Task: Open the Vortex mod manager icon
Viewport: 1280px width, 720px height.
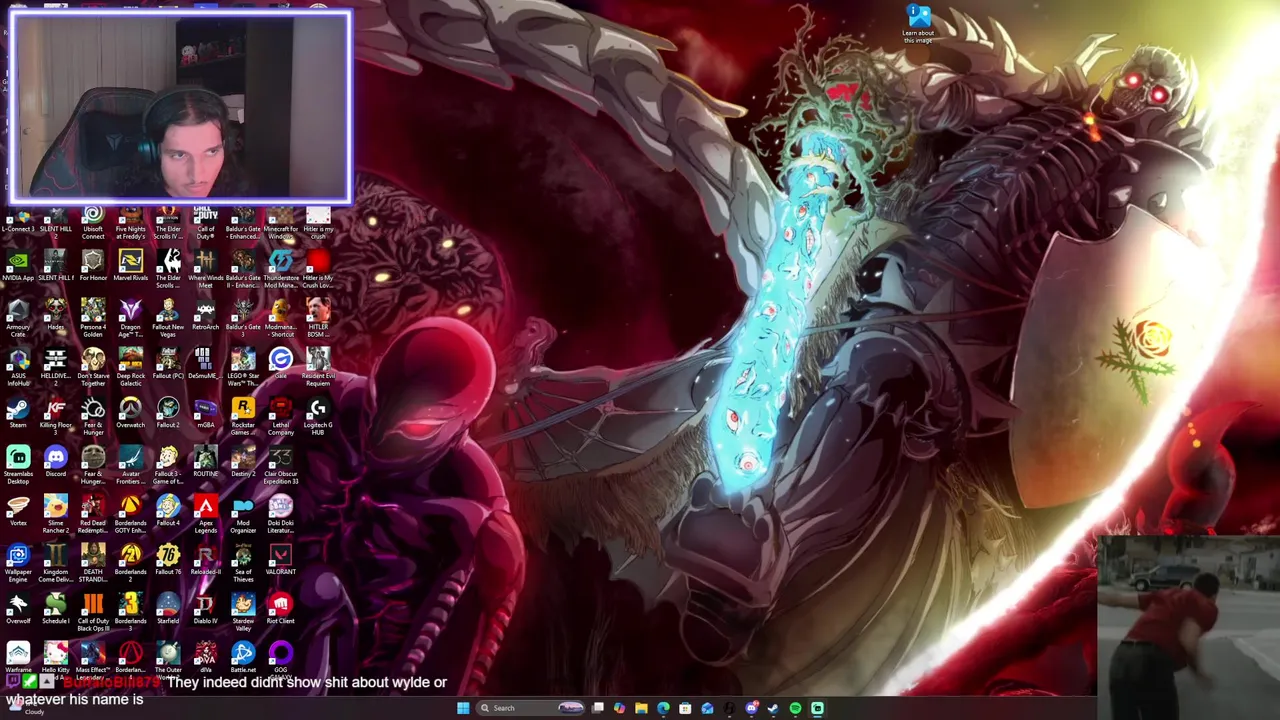Action: [18, 512]
